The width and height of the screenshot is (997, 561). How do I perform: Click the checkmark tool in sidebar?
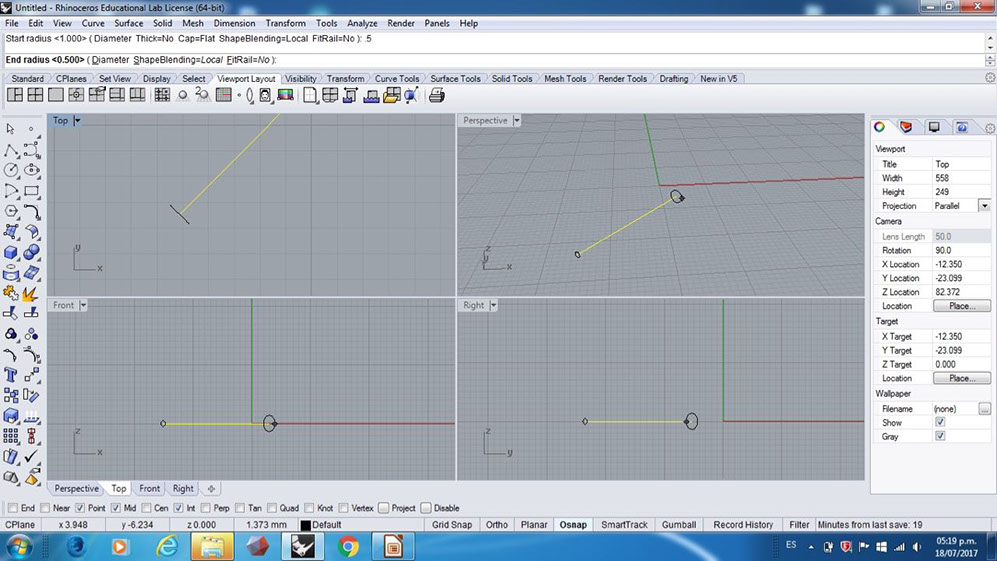pos(31,456)
